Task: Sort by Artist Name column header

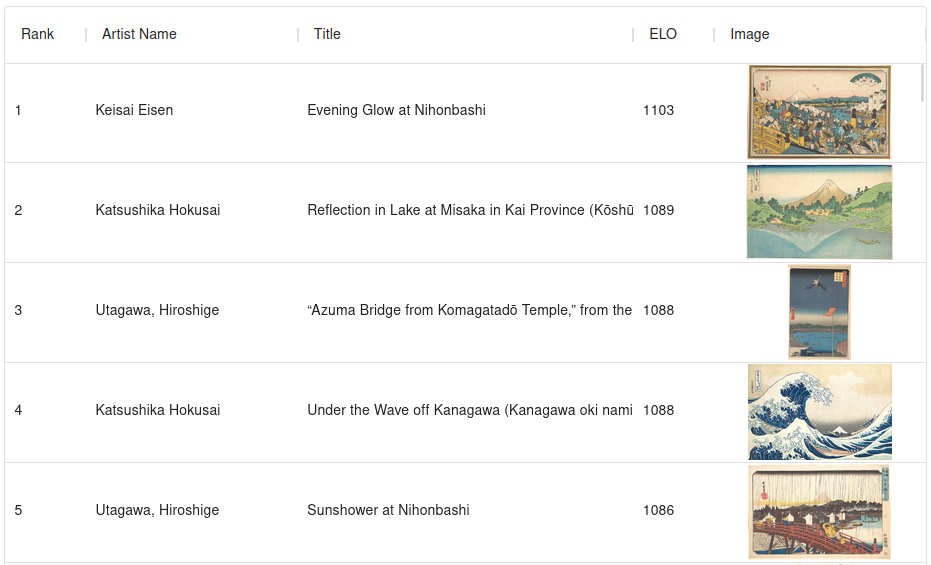Action: coord(139,34)
